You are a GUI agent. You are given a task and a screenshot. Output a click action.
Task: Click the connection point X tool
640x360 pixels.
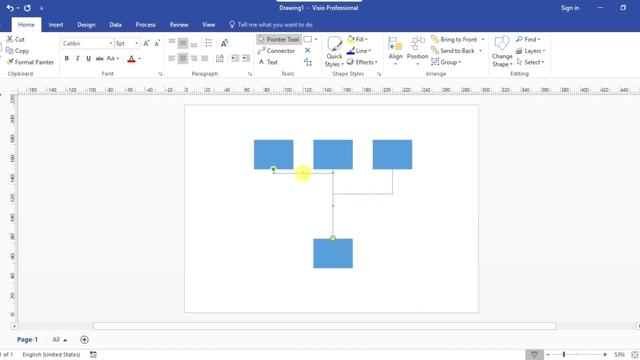[307, 50]
